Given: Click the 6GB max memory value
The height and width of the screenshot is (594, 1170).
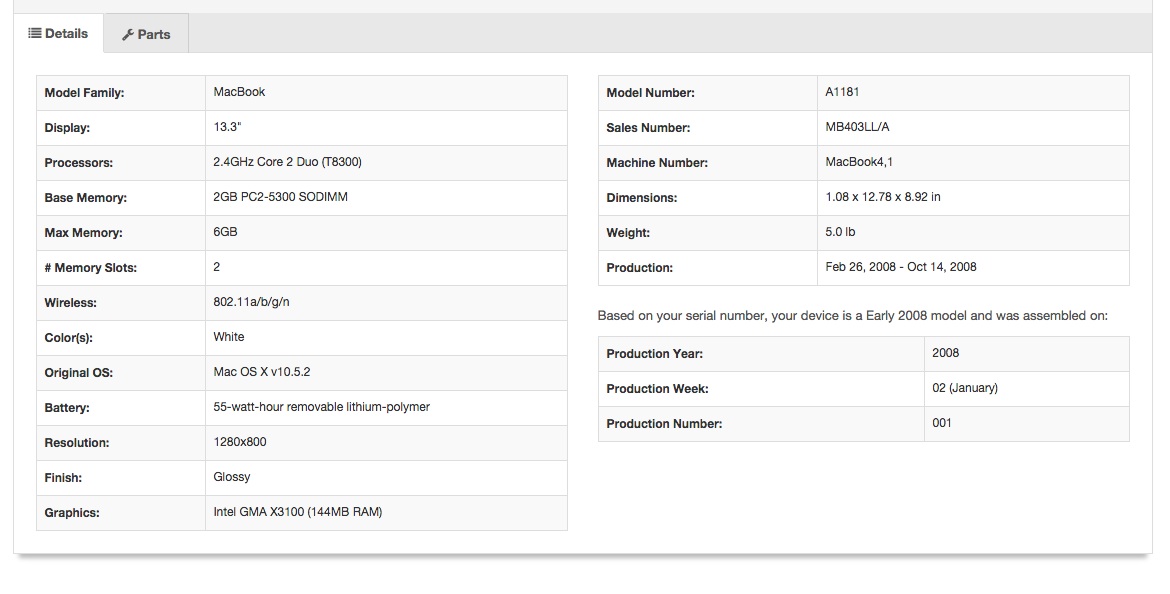Looking at the screenshot, I should coord(225,232).
